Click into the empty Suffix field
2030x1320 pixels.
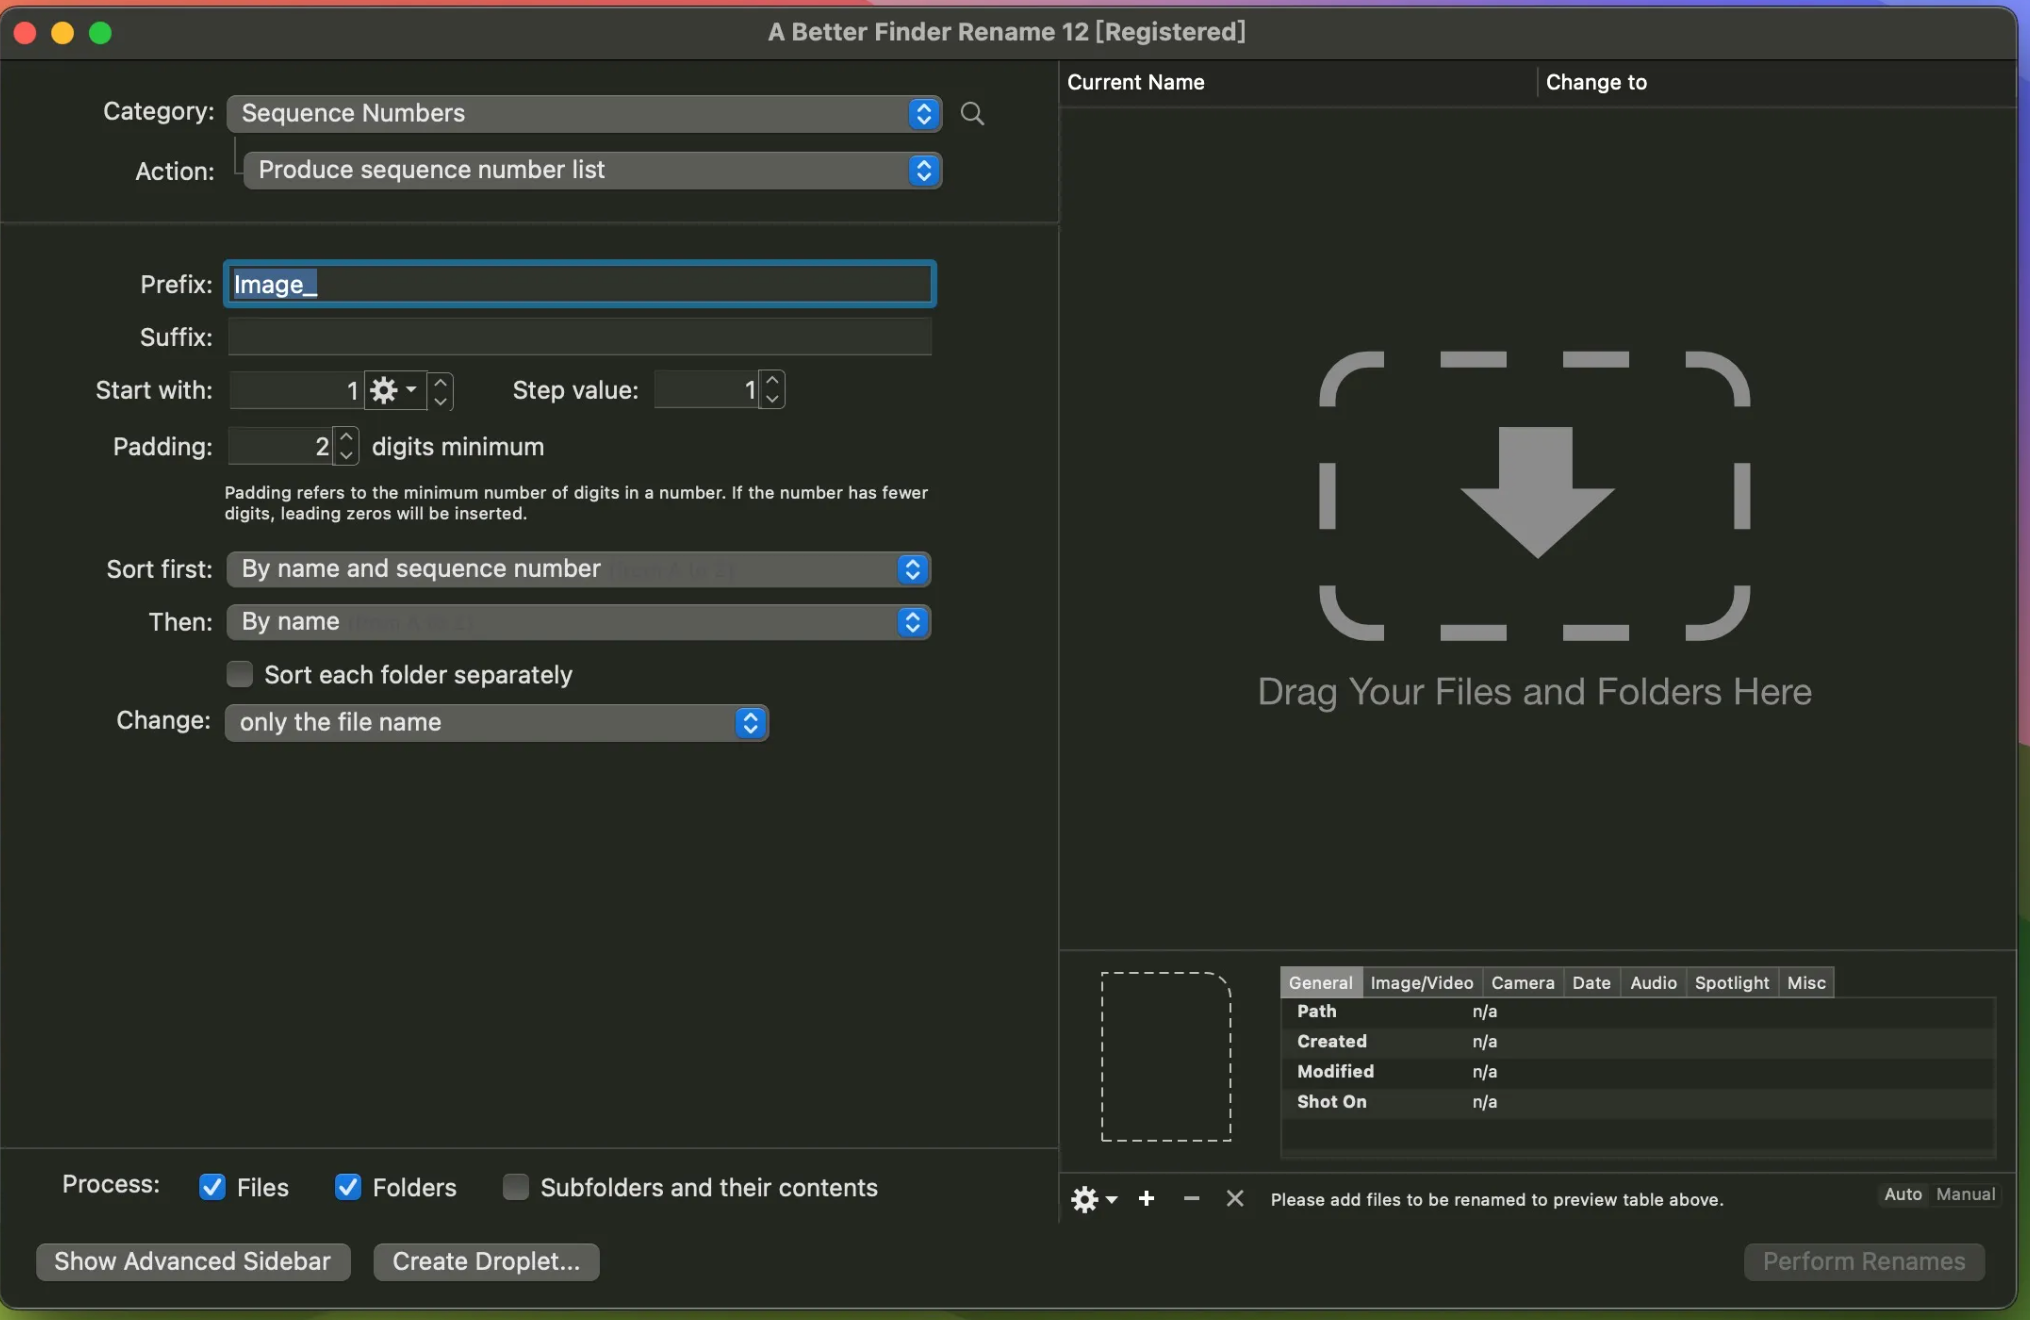[580, 337]
